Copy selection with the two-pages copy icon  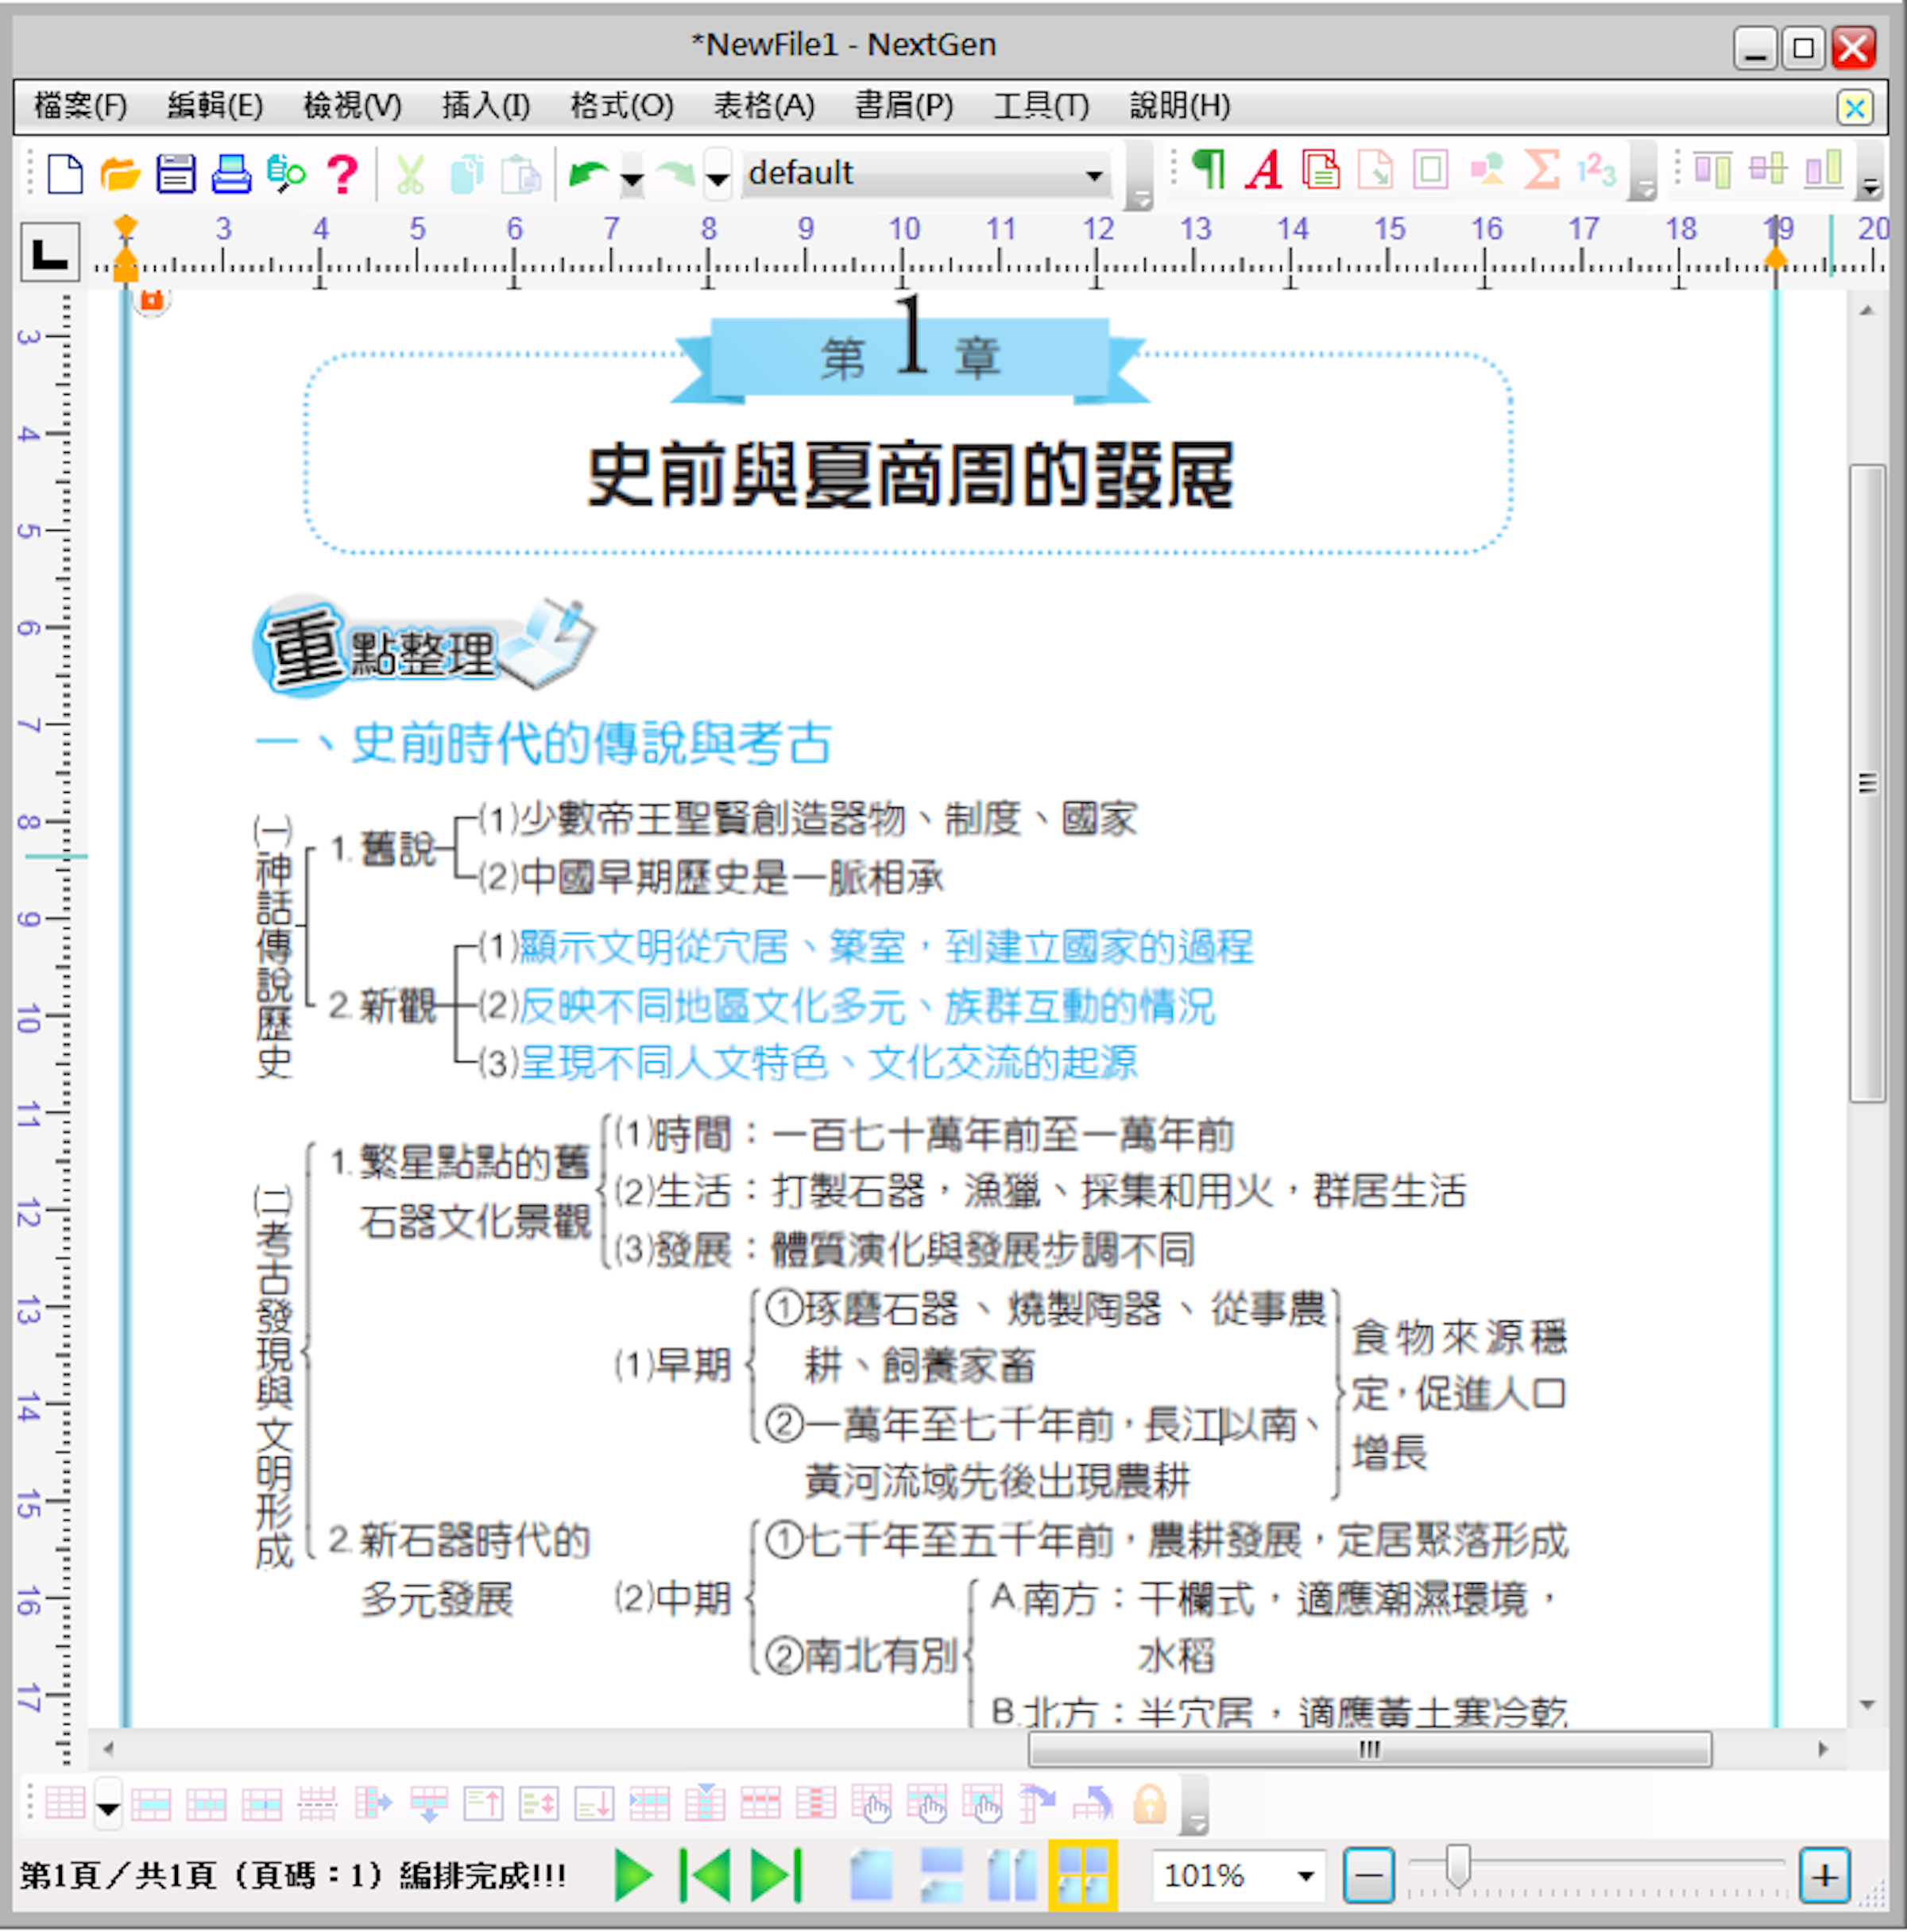tap(467, 173)
